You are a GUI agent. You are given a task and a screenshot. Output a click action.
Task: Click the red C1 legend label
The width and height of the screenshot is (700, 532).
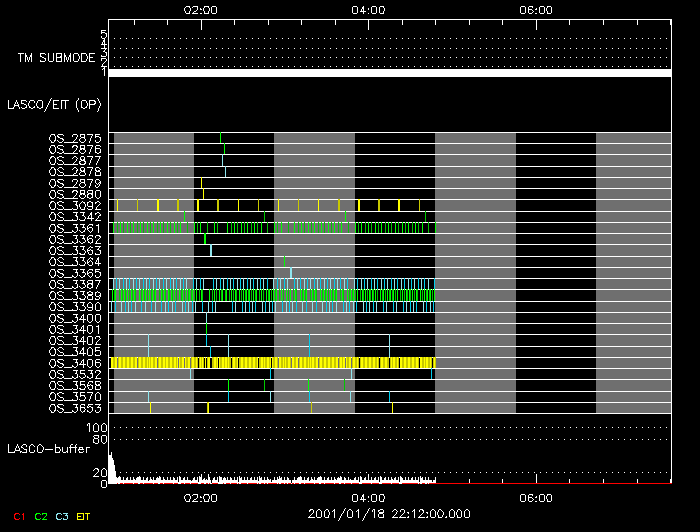[17, 517]
